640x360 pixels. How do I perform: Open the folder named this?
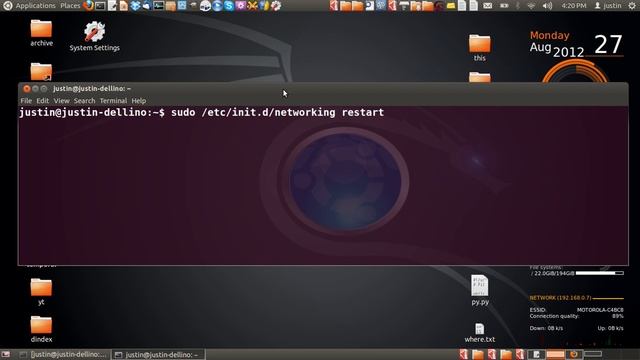pyautogui.click(x=480, y=48)
